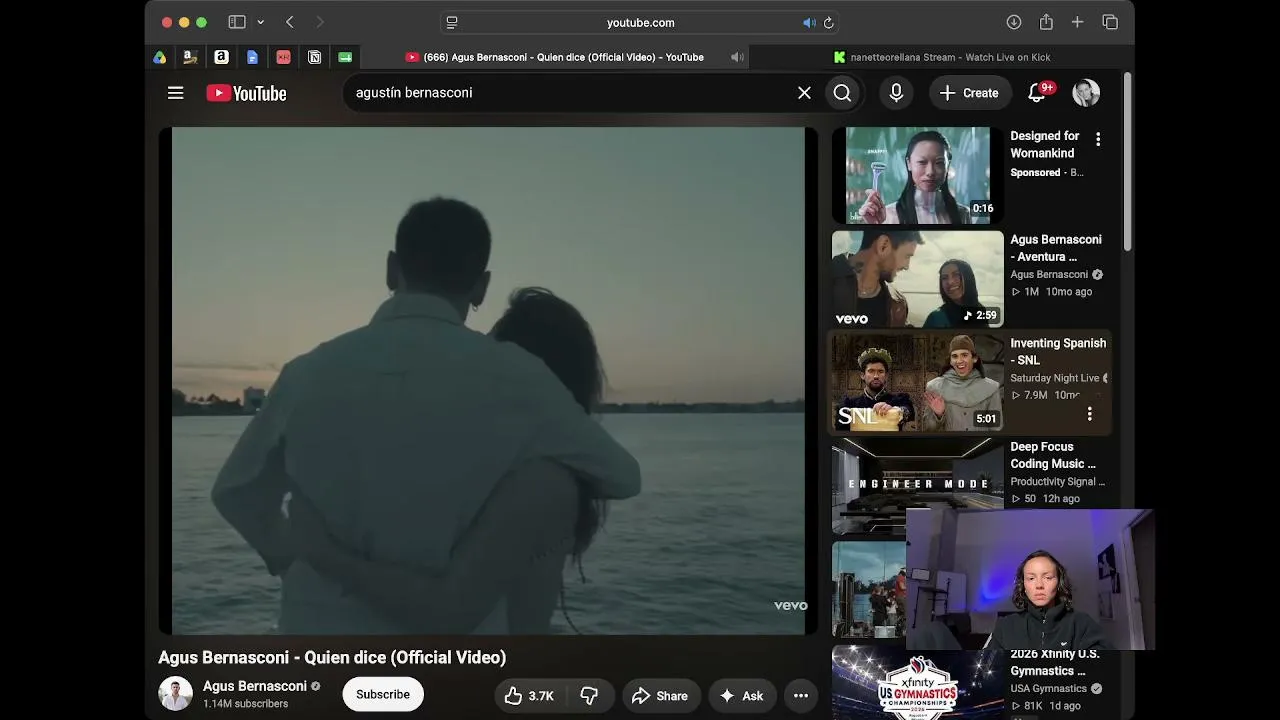Go back in Safari

pos(290,22)
